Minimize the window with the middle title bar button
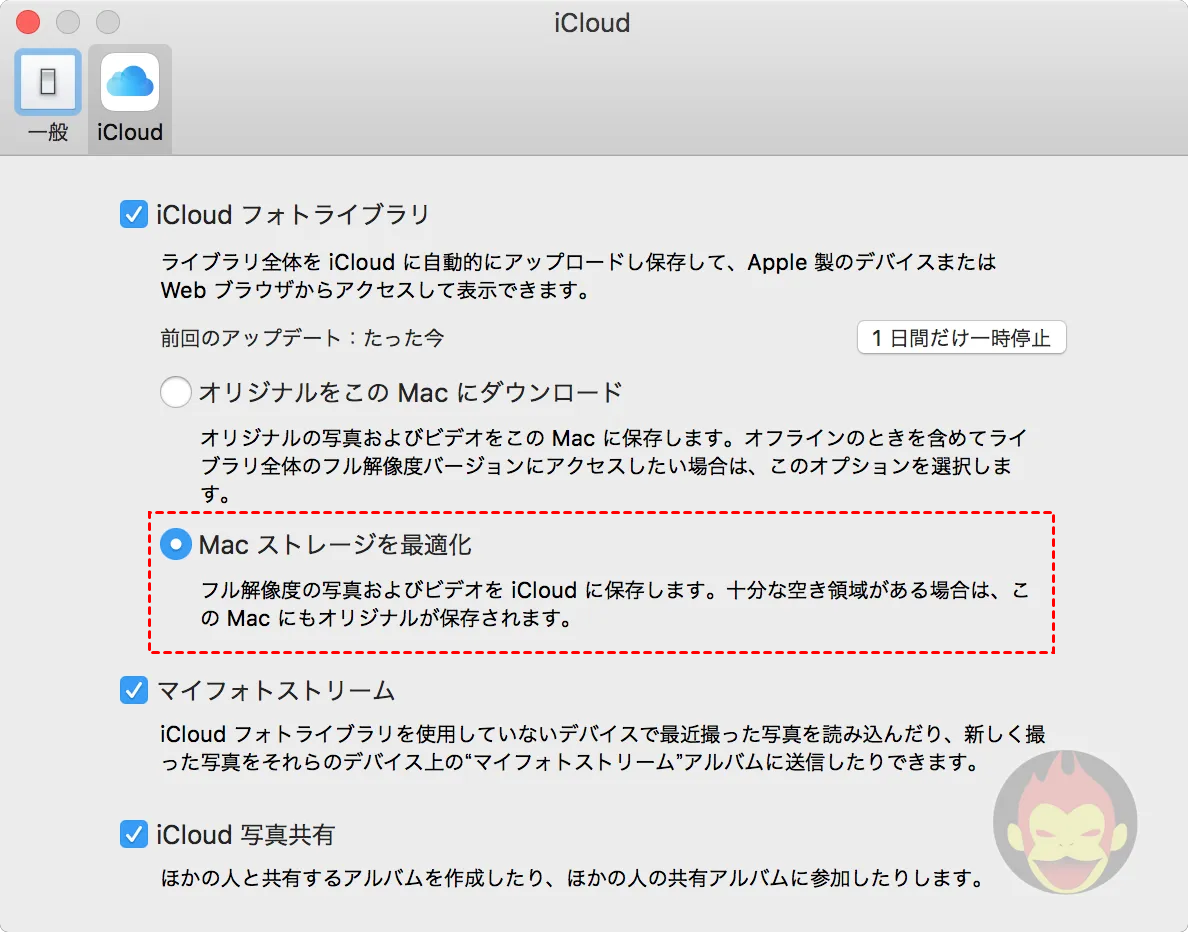The height and width of the screenshot is (932, 1188). tap(68, 21)
